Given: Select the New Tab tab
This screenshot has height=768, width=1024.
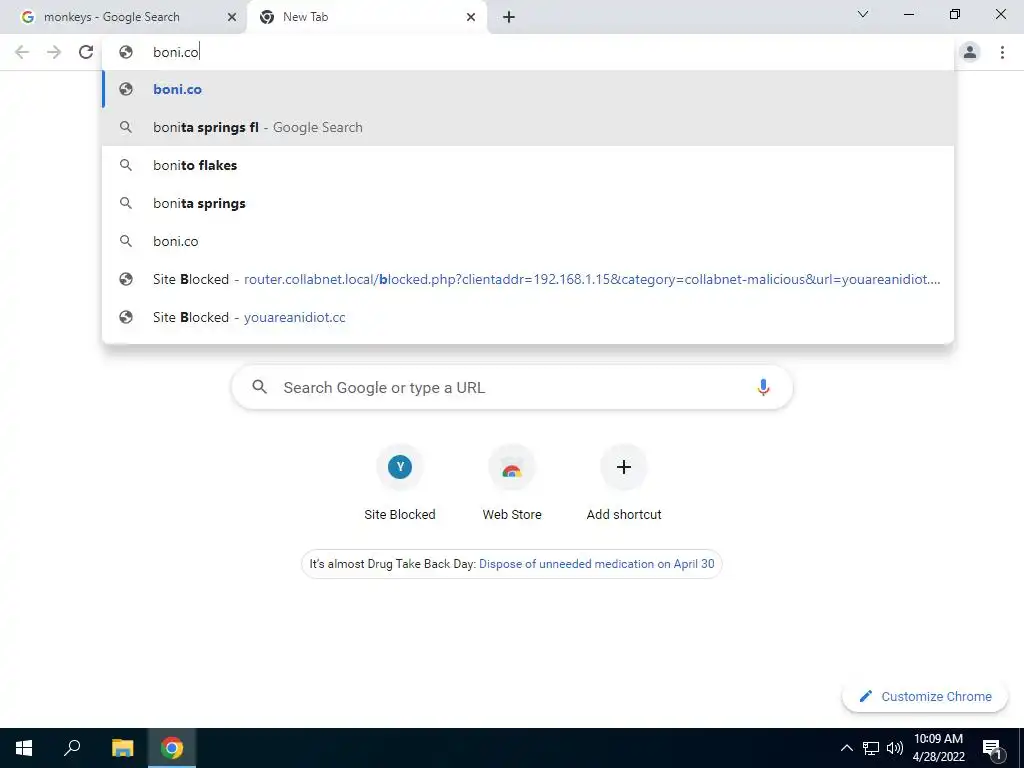Looking at the screenshot, I should coord(367,17).
